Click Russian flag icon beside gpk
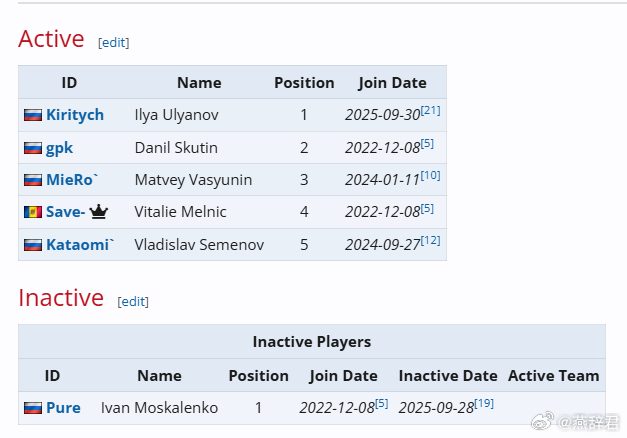Image resolution: width=627 pixels, height=438 pixels. pos(32,148)
